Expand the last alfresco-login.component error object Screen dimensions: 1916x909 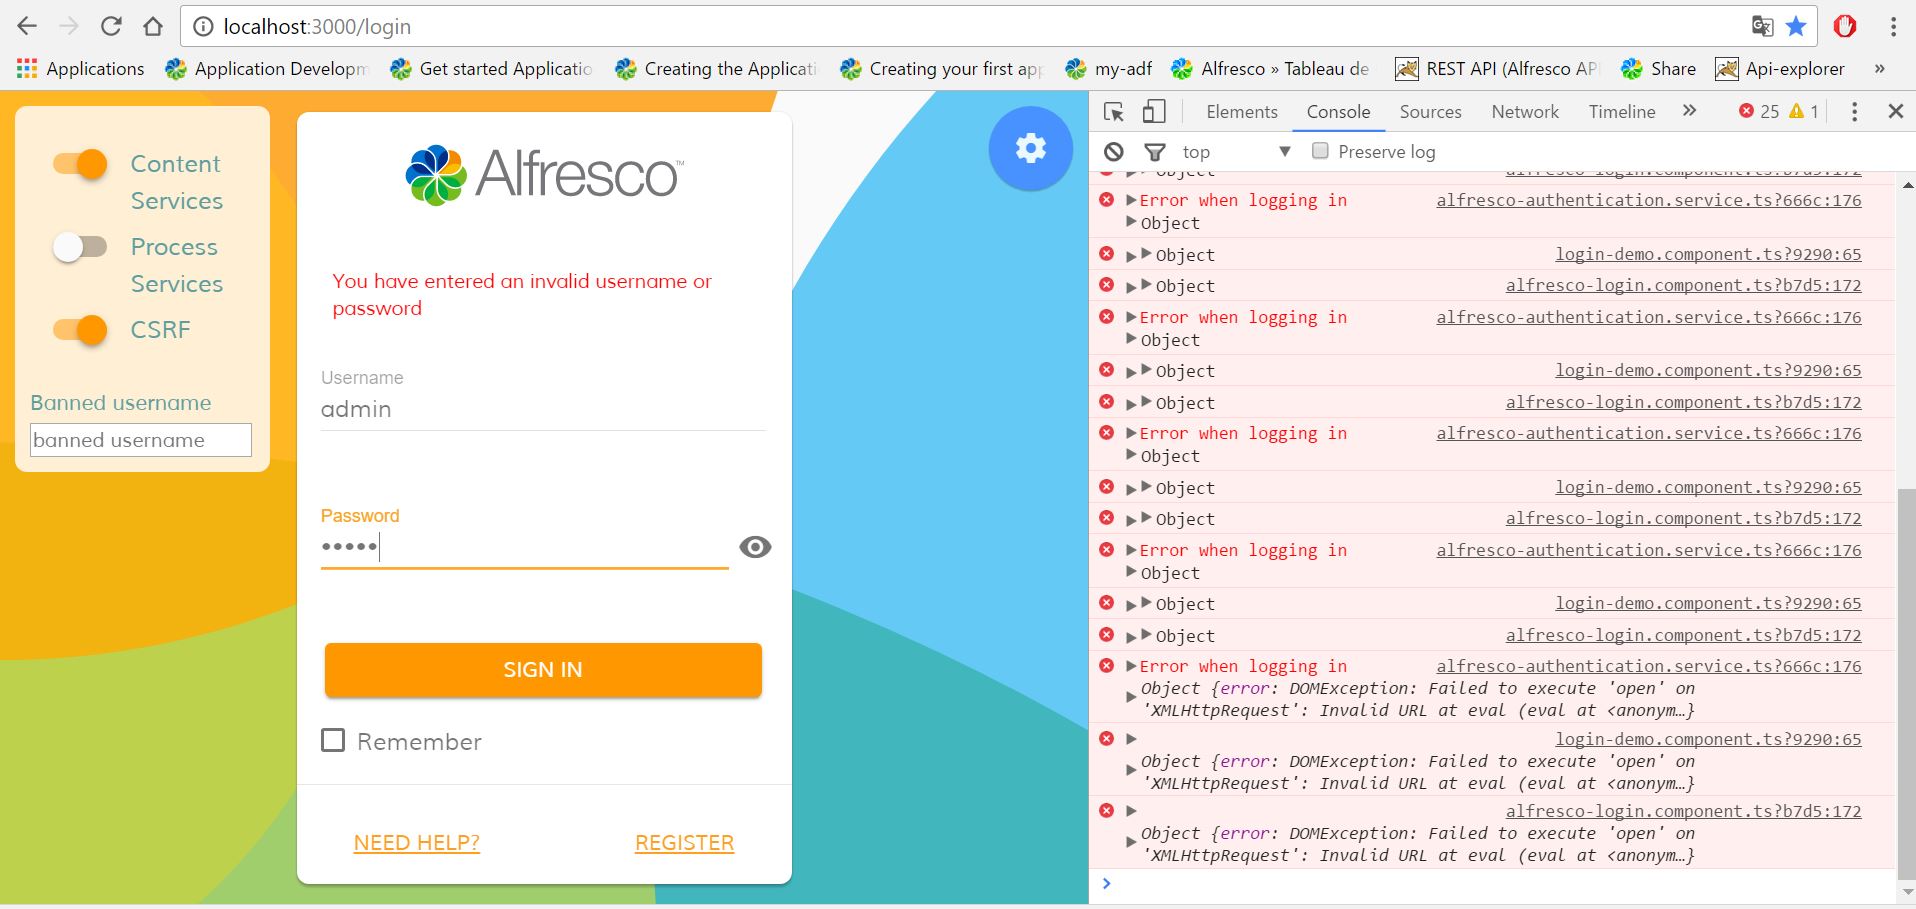1131,842
